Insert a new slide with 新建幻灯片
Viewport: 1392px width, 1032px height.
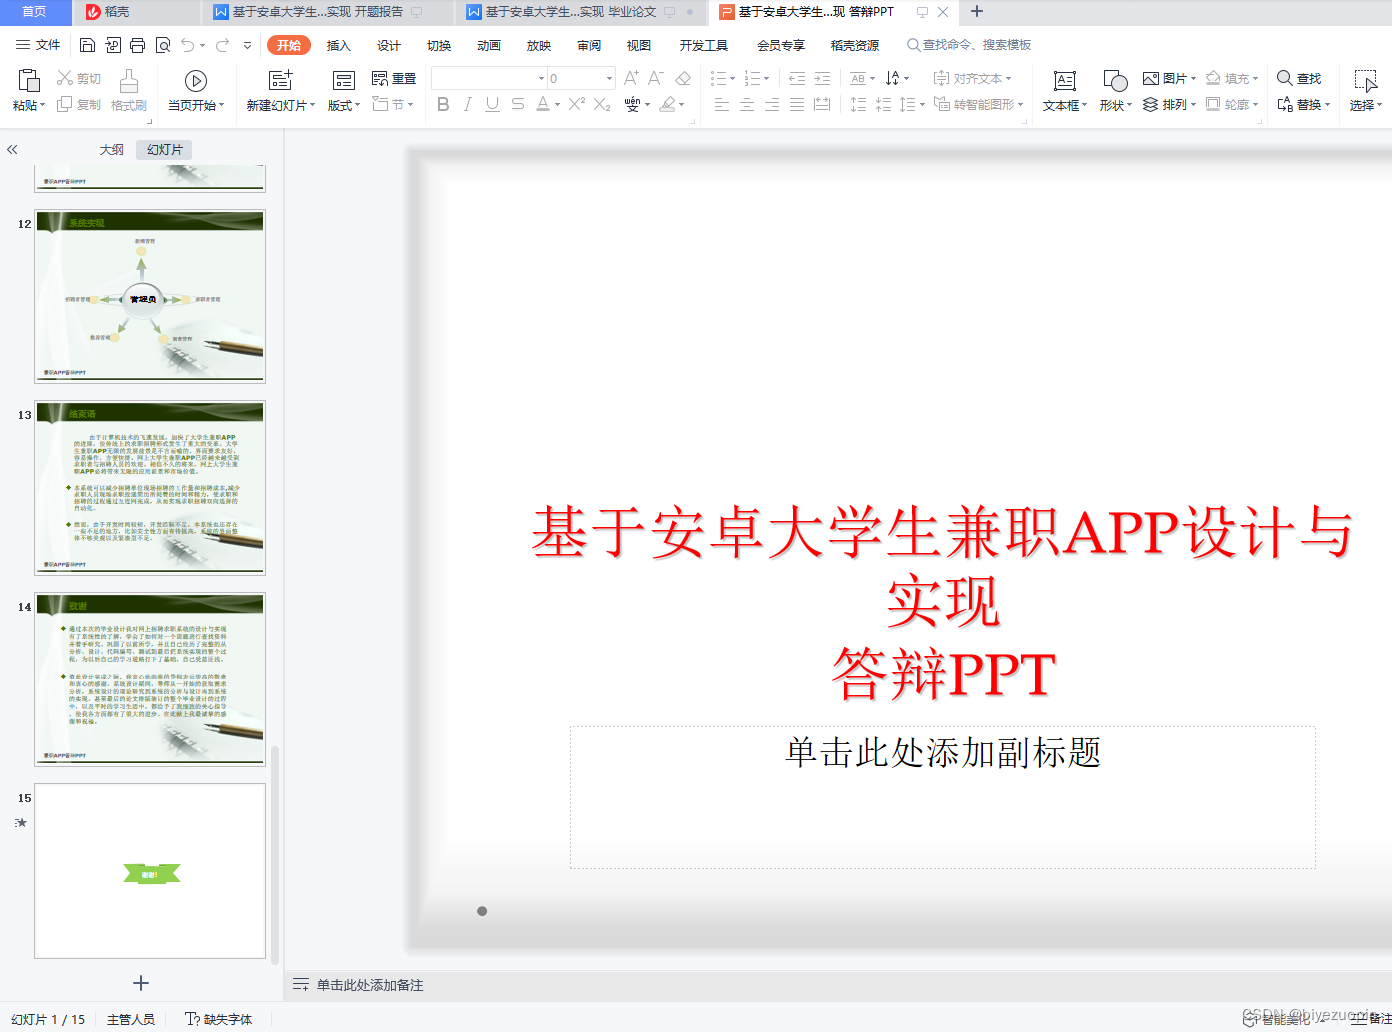point(280,92)
